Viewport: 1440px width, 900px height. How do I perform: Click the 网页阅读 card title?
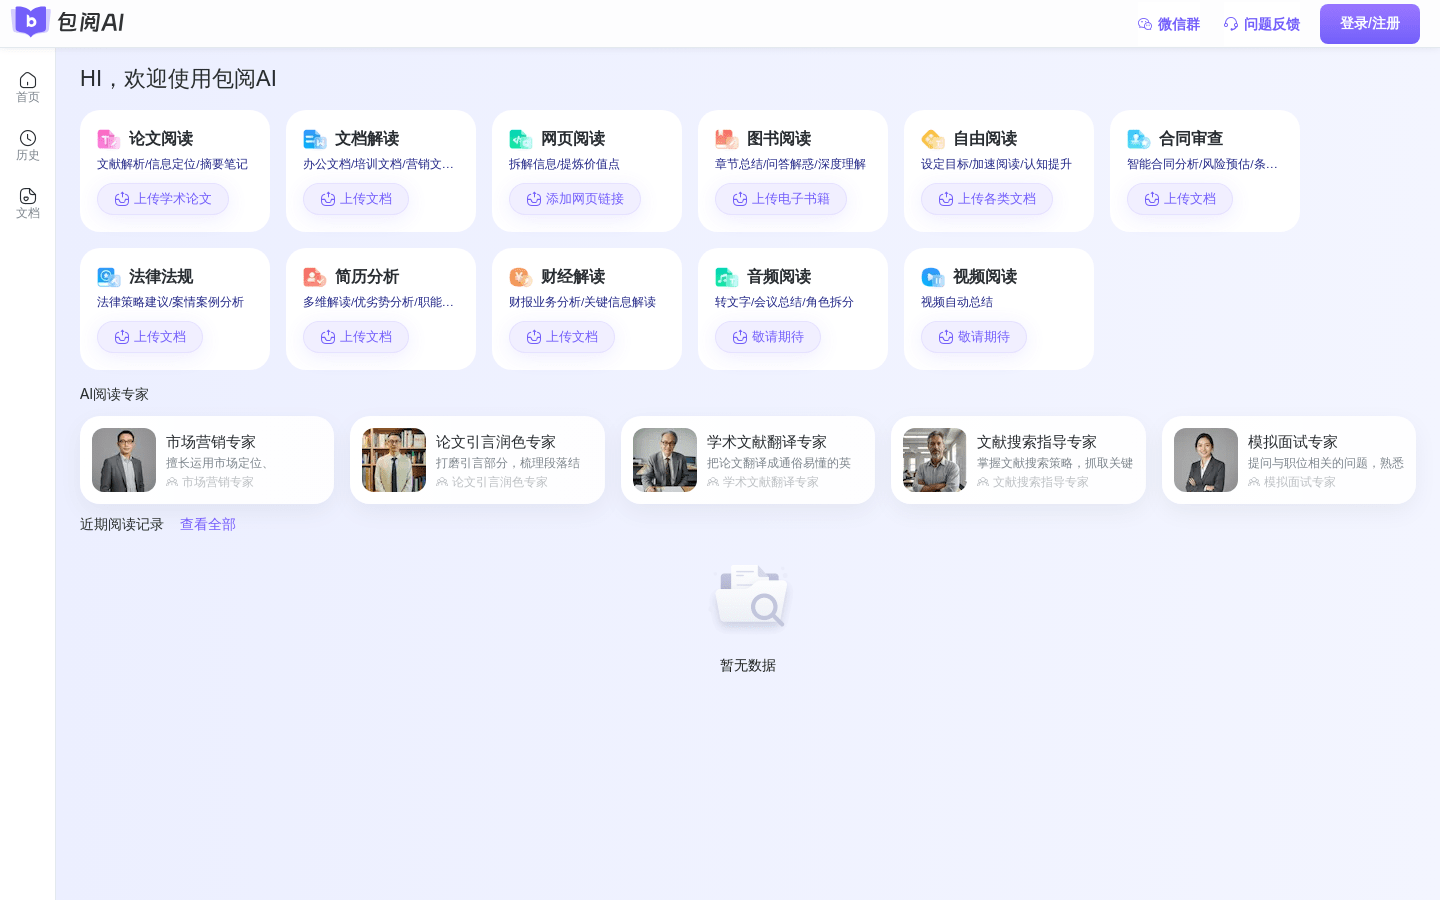pyautogui.click(x=573, y=139)
